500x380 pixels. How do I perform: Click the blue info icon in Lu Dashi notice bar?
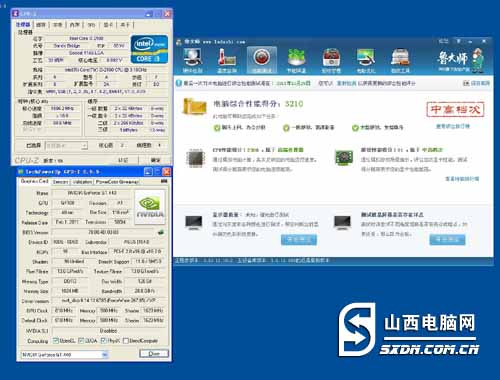point(179,83)
